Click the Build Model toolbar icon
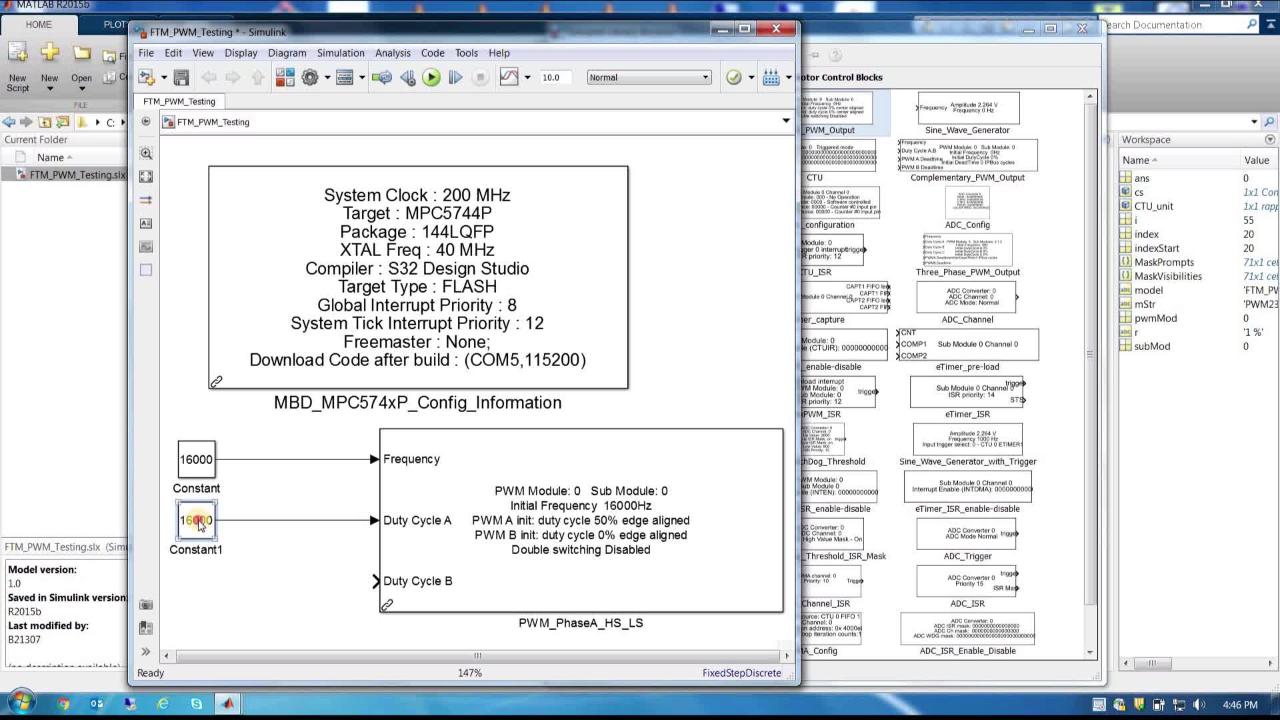The width and height of the screenshot is (1280, 720). coord(770,77)
